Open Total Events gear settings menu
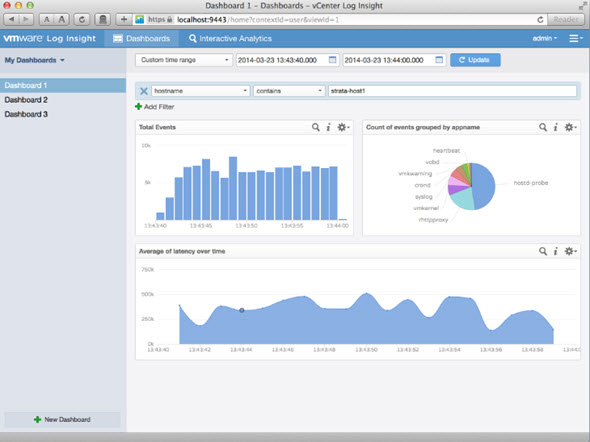 click(343, 127)
